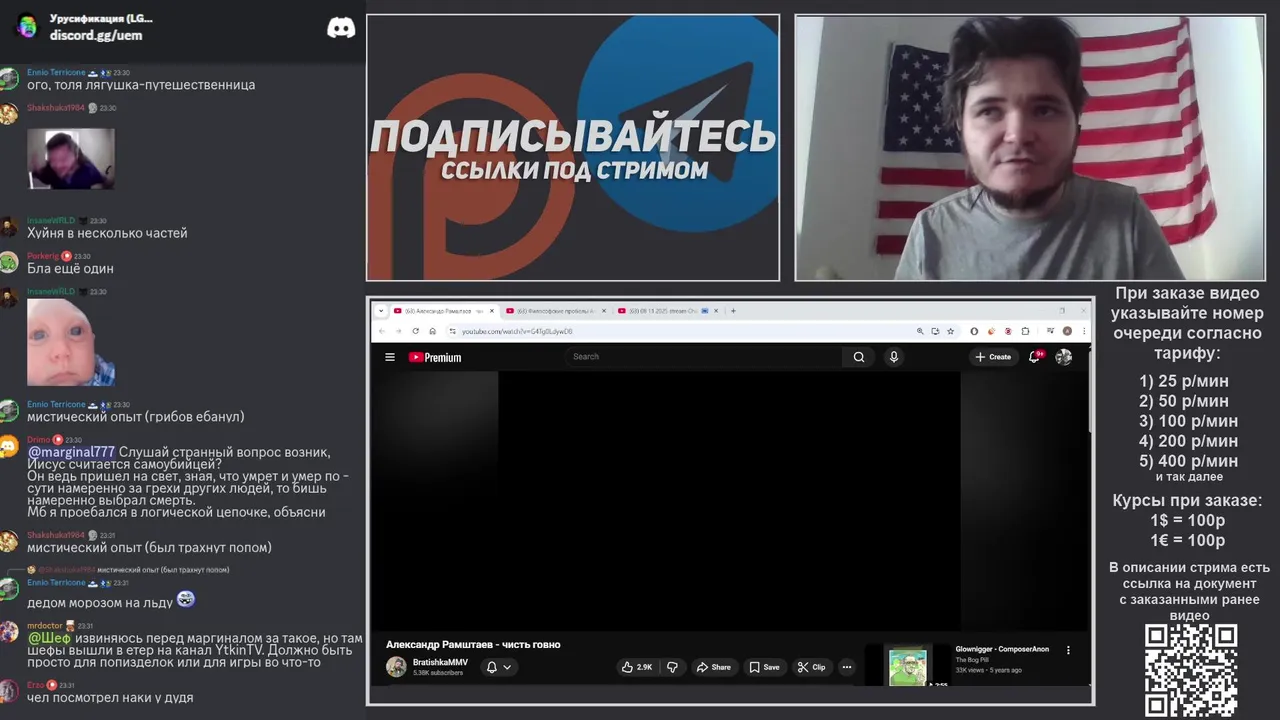Click the video title Александр Рамштаев
The height and width of the screenshot is (720, 1280).
pyautogui.click(x=473, y=644)
